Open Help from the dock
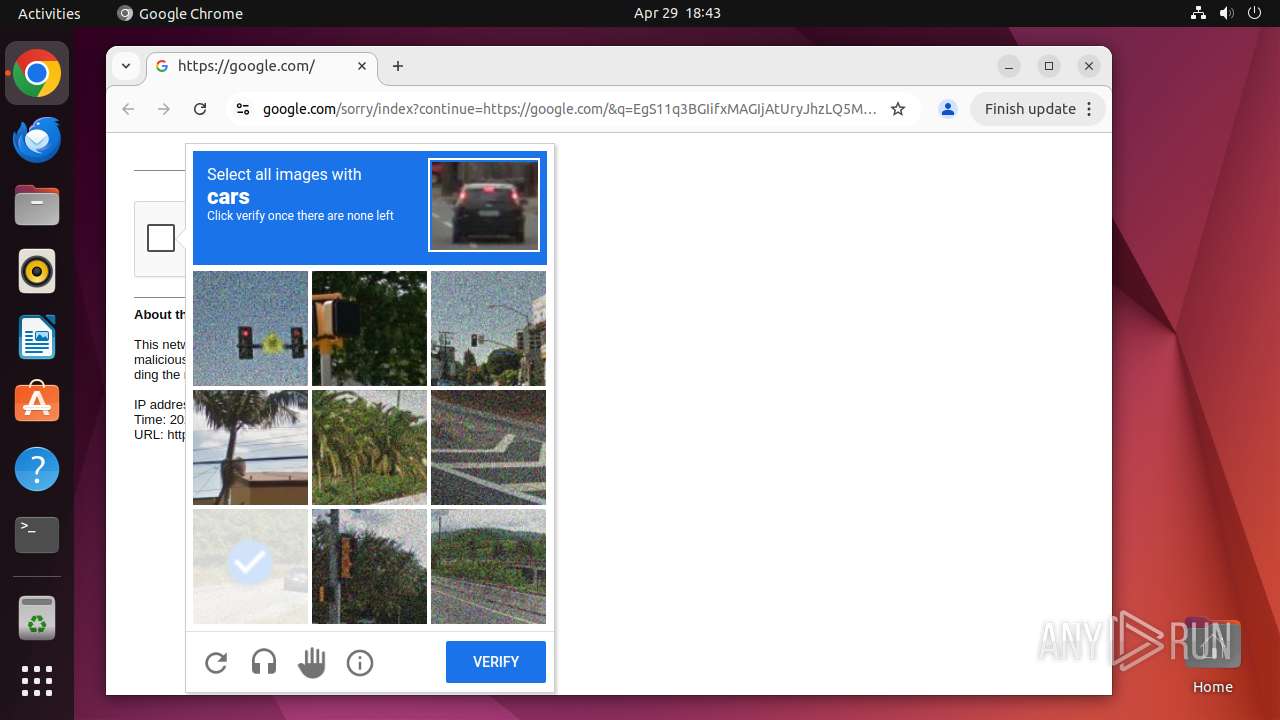The image size is (1280, 720). [x=37, y=469]
